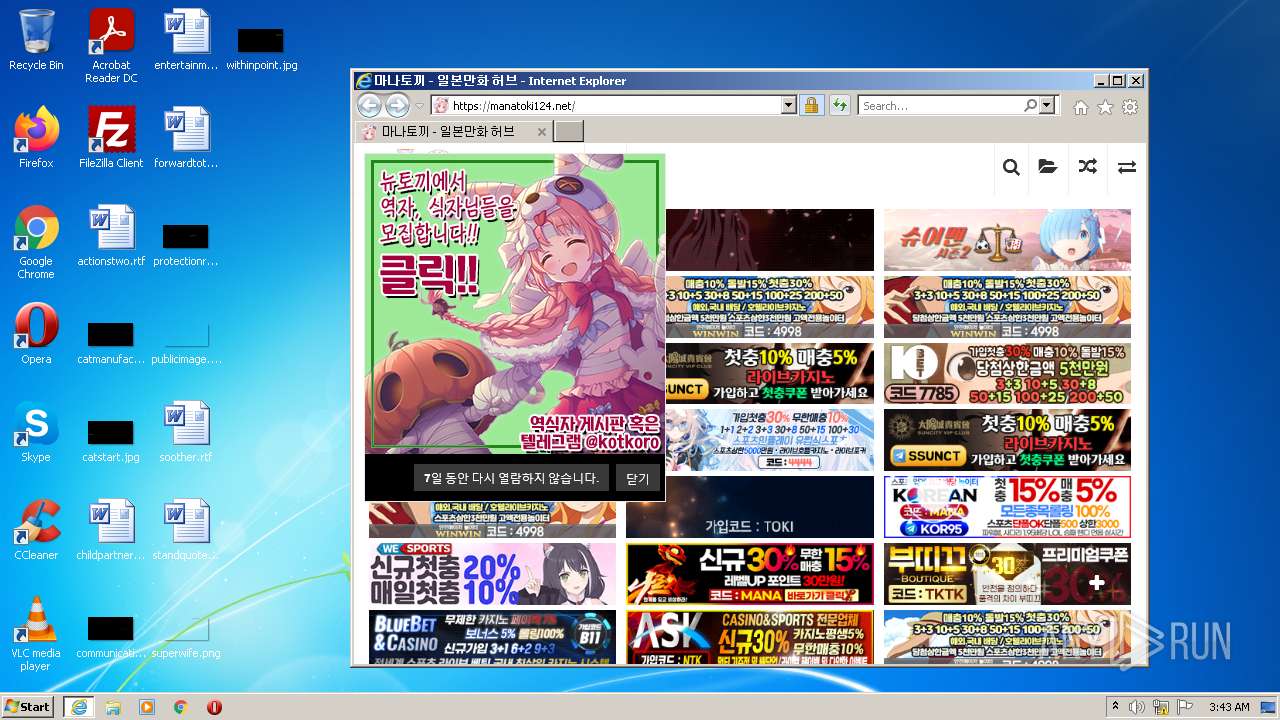
Task: Open the WE SPORTS 신규첫충 20% banner
Action: tap(492, 573)
